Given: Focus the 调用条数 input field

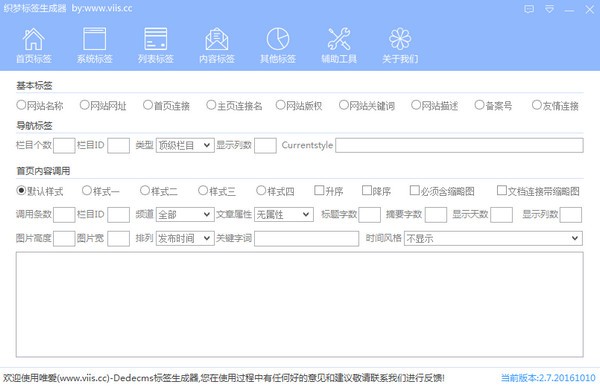Looking at the screenshot, I should click(x=64, y=215).
